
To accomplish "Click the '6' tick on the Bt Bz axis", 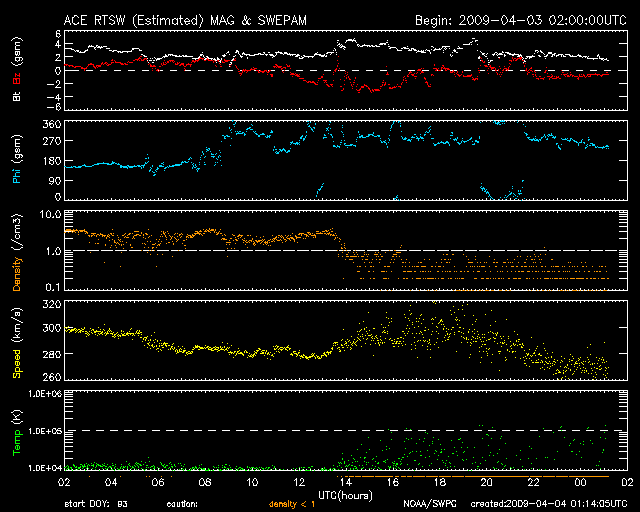I will point(58,33).
